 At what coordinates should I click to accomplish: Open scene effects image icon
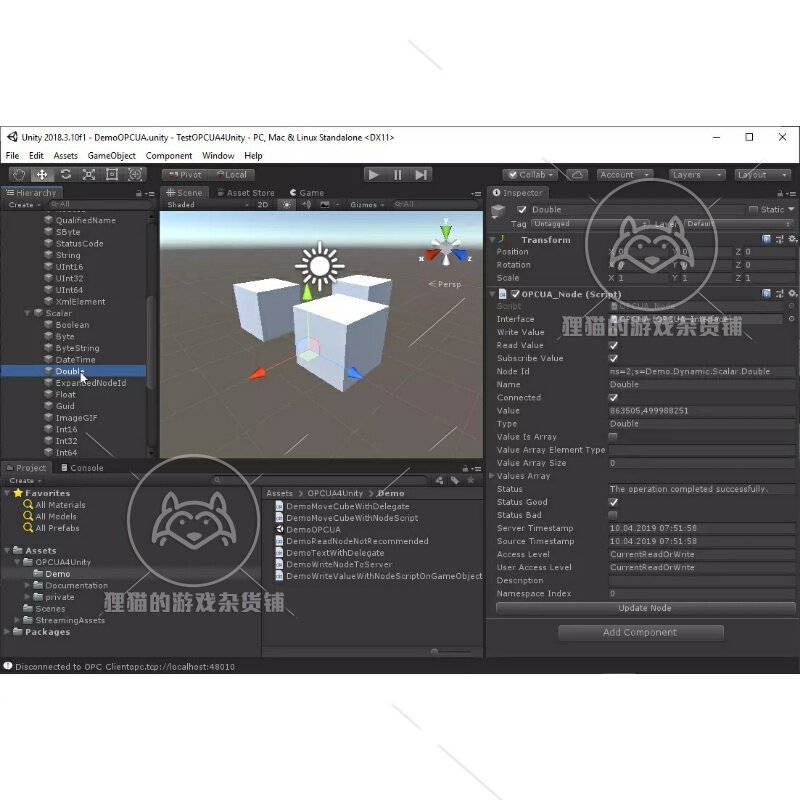pyautogui.click(x=324, y=205)
